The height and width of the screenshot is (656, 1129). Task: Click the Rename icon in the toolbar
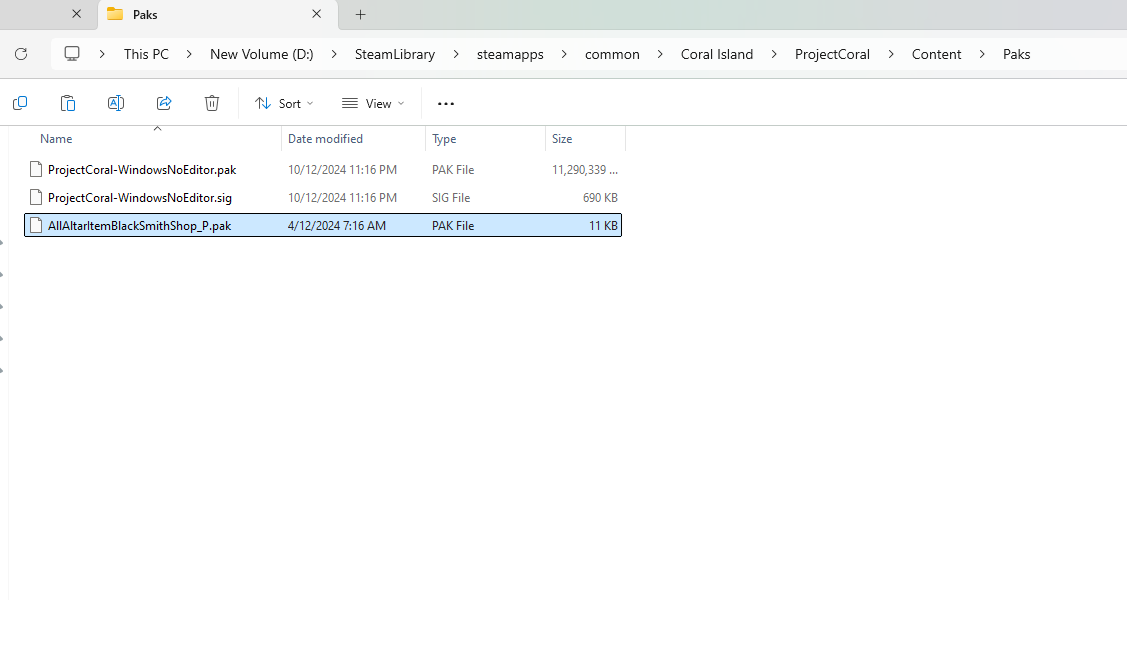116,104
